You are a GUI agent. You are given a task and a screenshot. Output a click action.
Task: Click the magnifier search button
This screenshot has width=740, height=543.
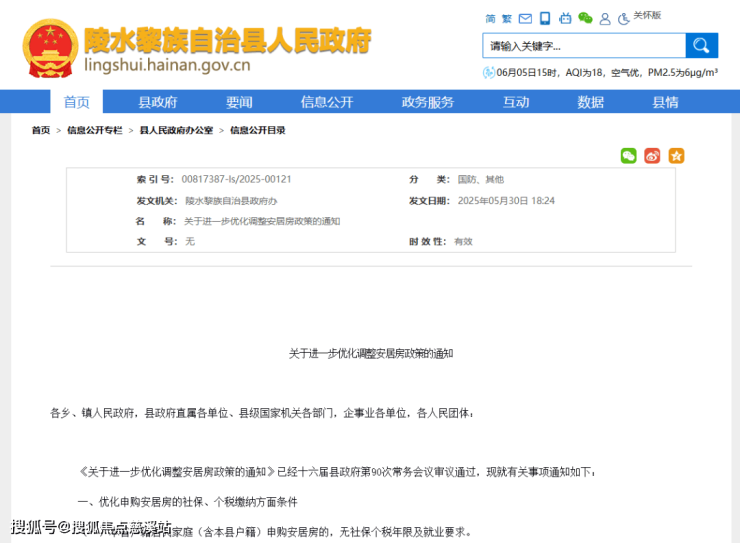point(701,46)
